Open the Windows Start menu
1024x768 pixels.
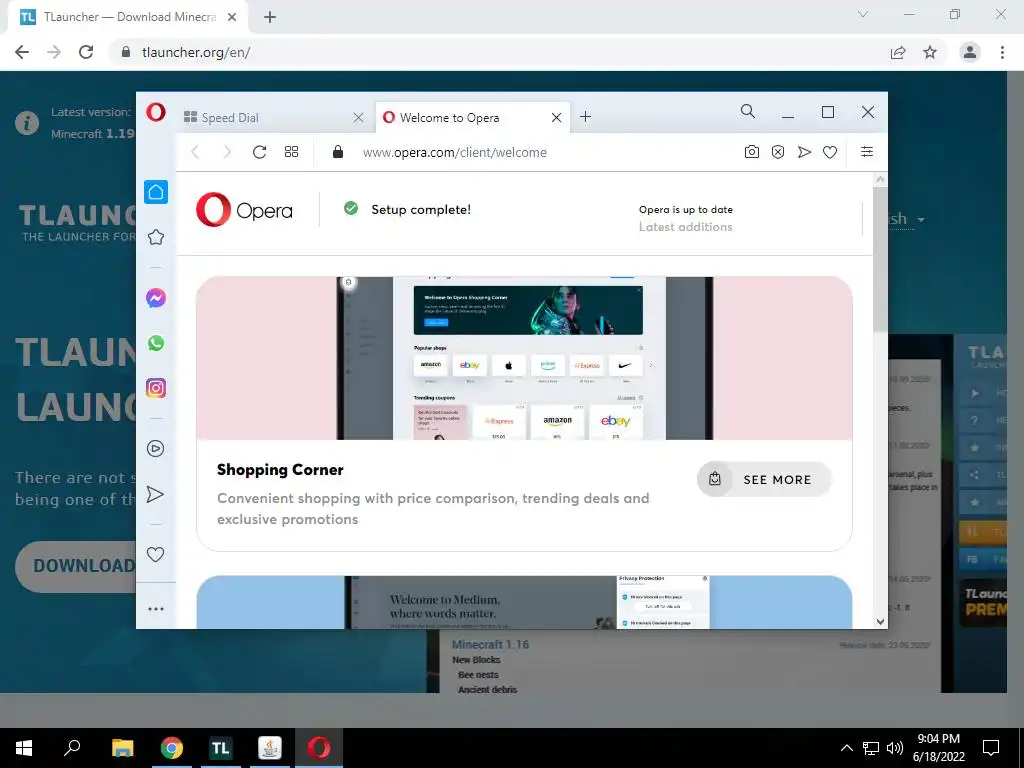pyautogui.click(x=24, y=748)
